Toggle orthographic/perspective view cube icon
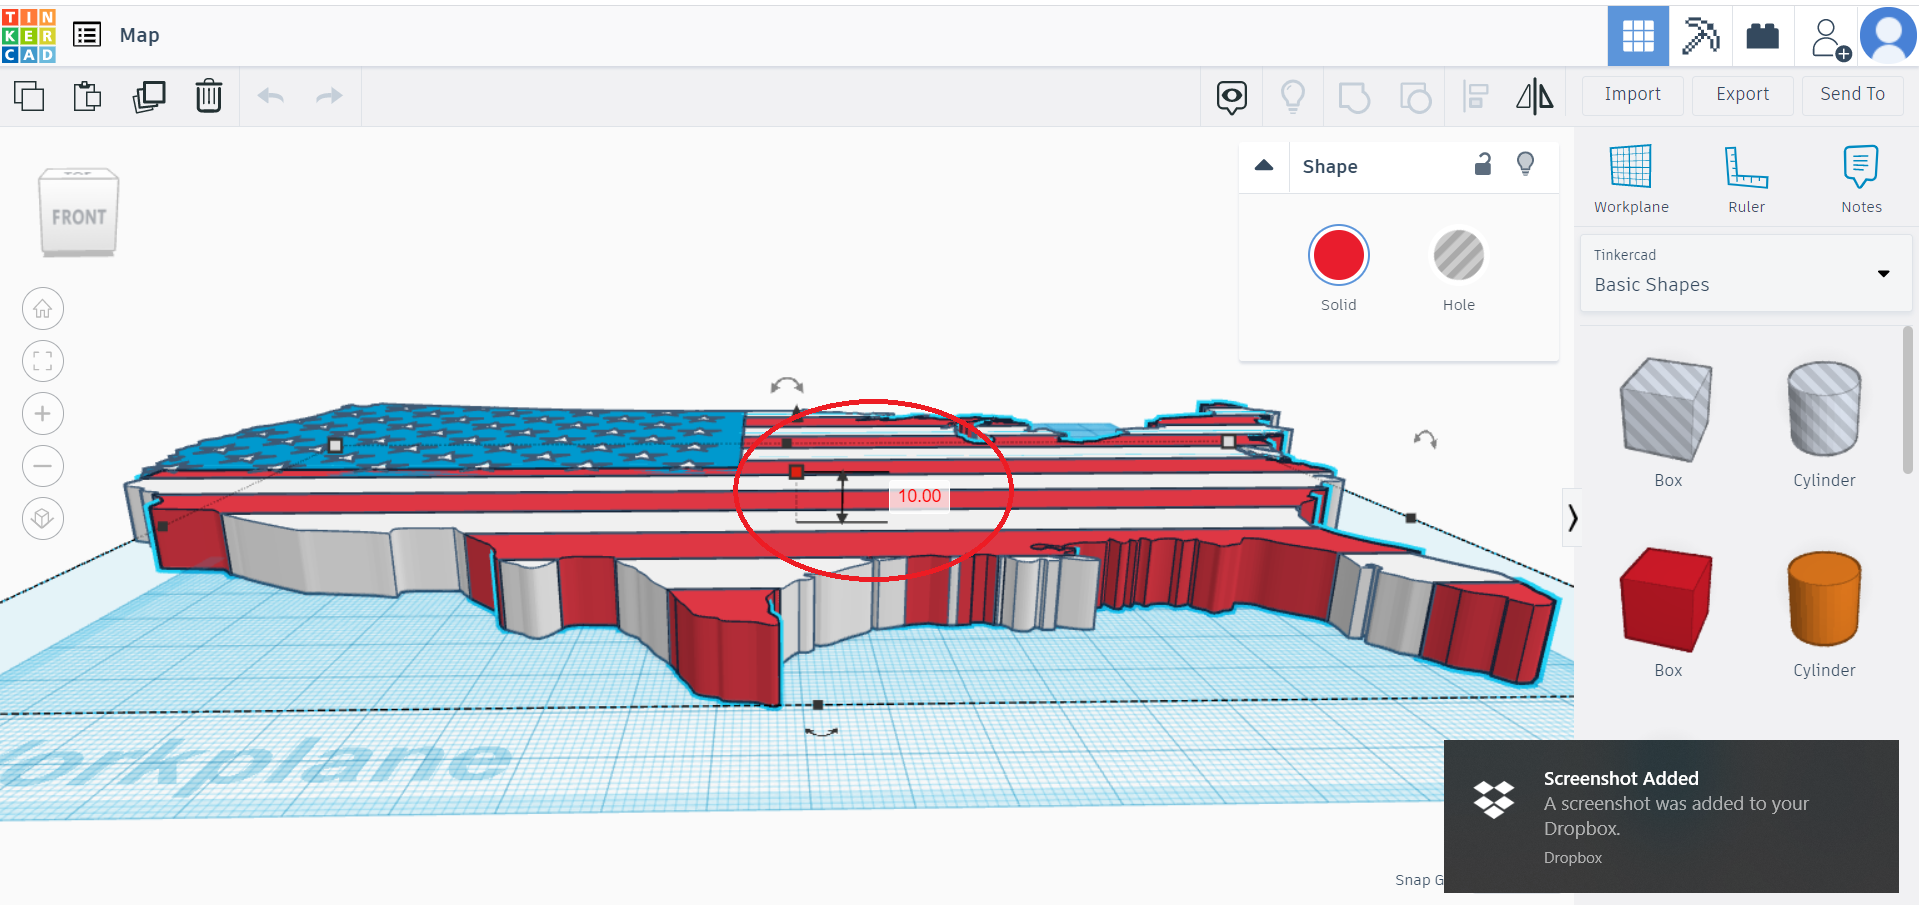 [43, 518]
